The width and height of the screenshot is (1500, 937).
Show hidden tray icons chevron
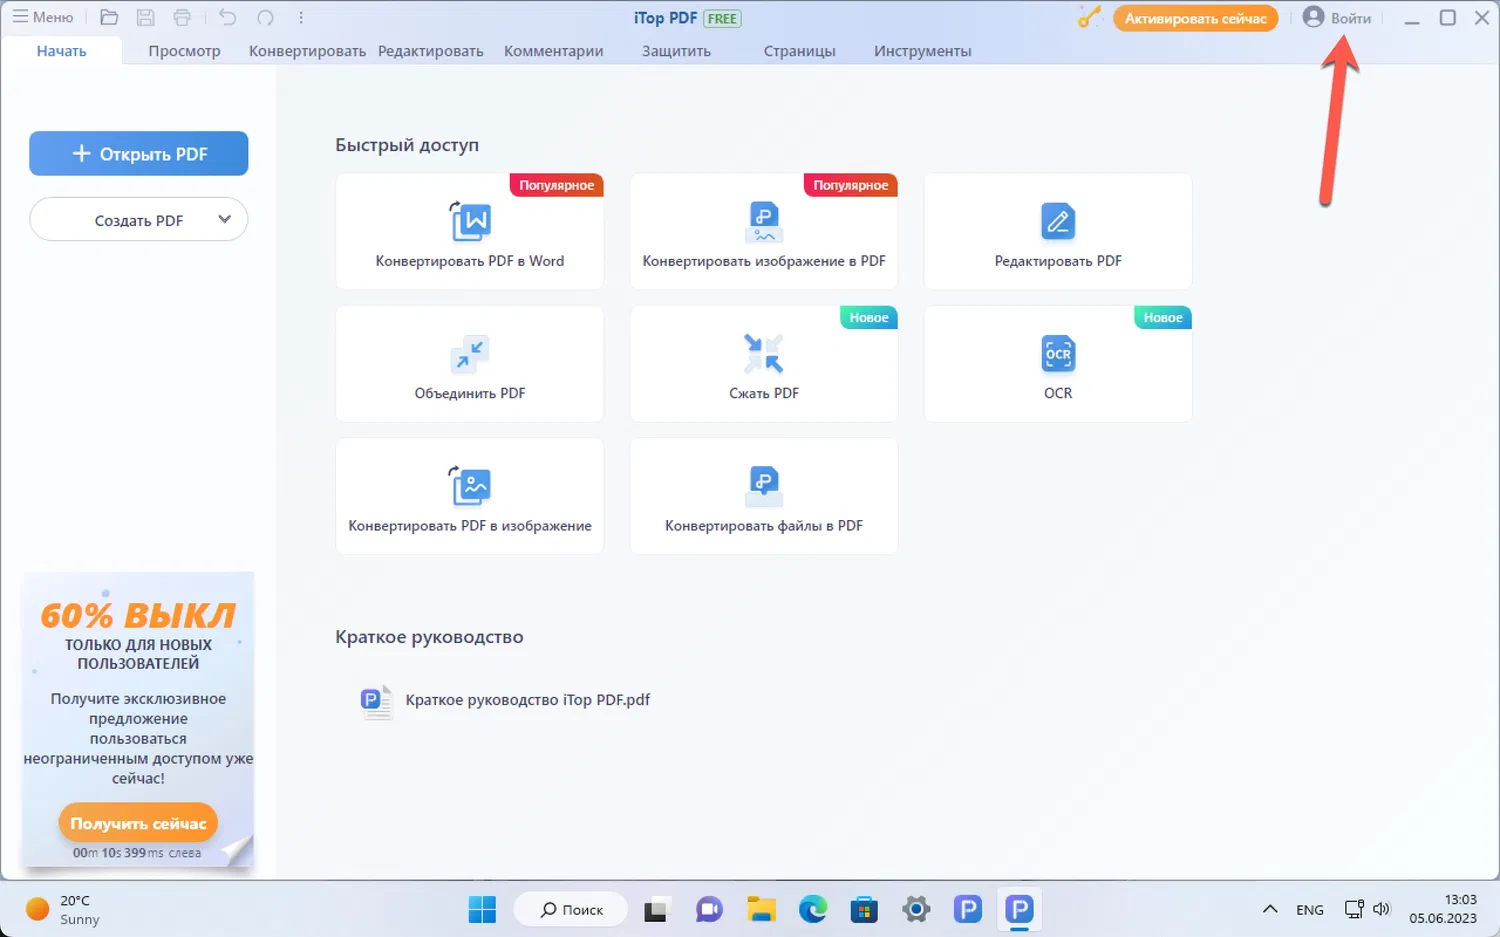point(1270,910)
